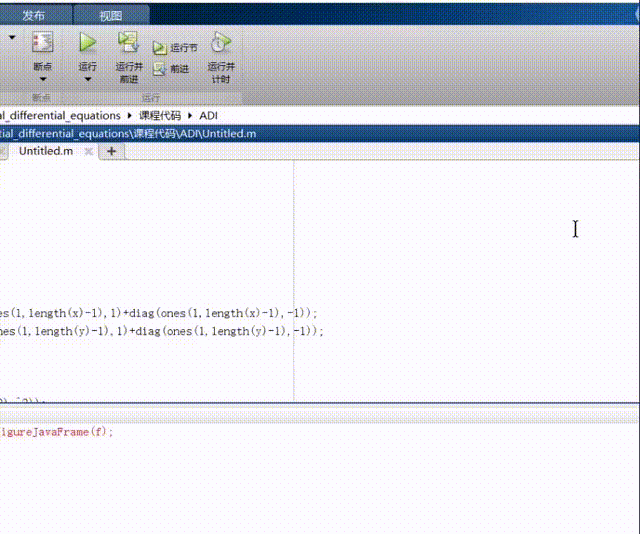Expand arrow before 课程代码 in address path
This screenshot has height=534, width=640.
(x=129, y=116)
